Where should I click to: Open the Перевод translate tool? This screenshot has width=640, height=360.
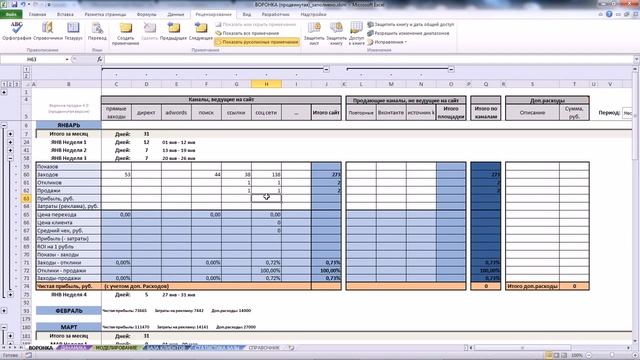click(x=97, y=31)
